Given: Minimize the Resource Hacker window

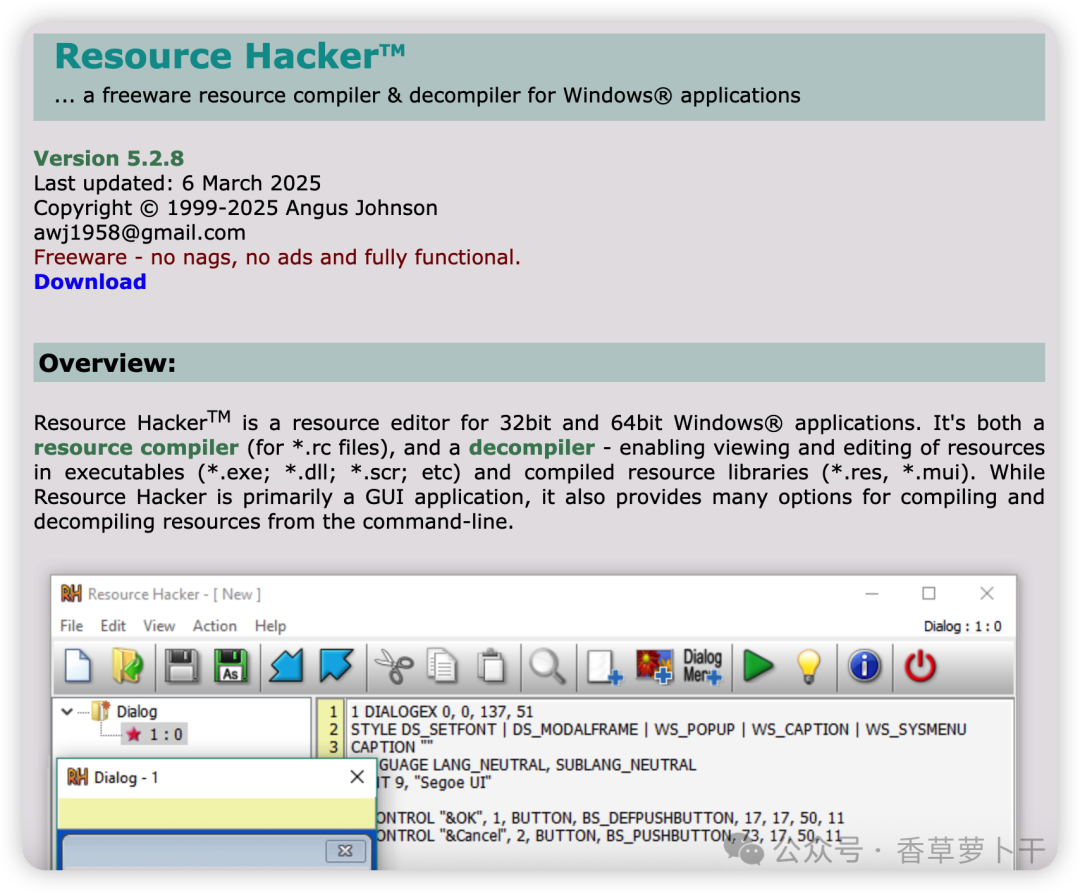Looking at the screenshot, I should 872,593.
